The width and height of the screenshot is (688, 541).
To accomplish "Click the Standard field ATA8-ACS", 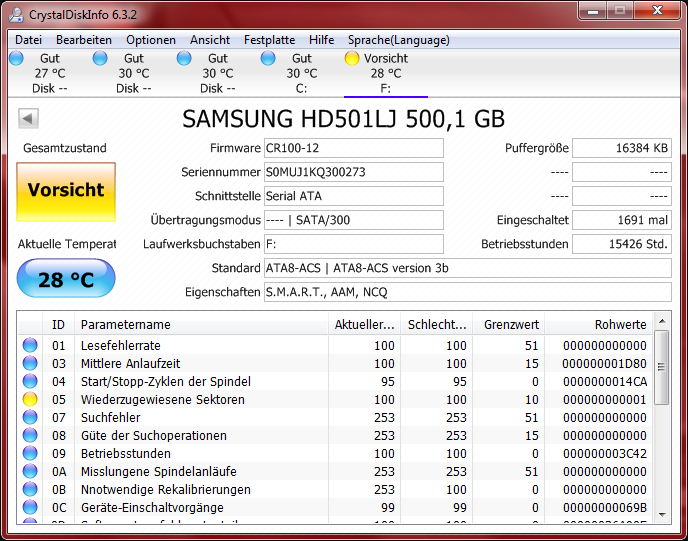I will click(x=468, y=268).
